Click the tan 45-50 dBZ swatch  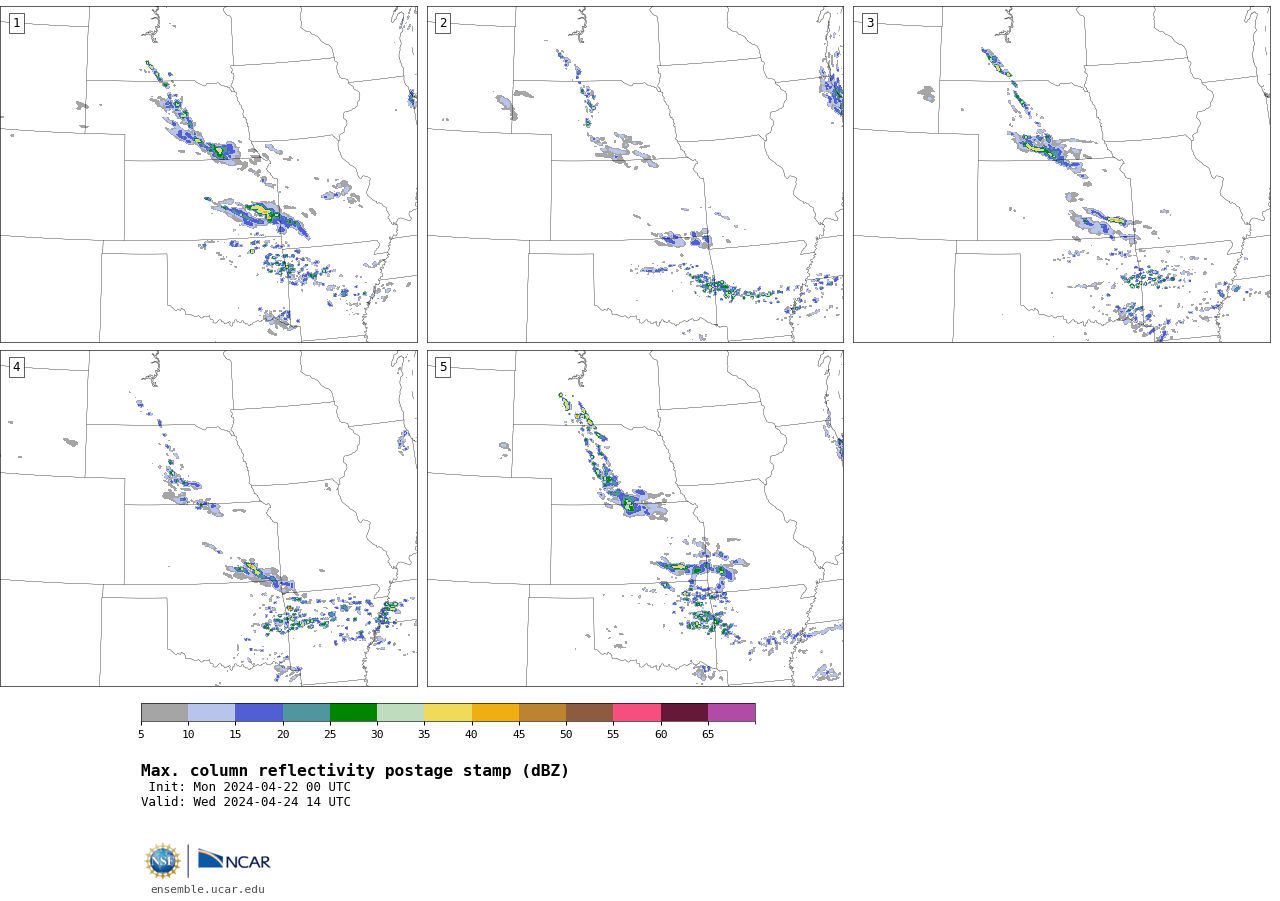tap(542, 713)
